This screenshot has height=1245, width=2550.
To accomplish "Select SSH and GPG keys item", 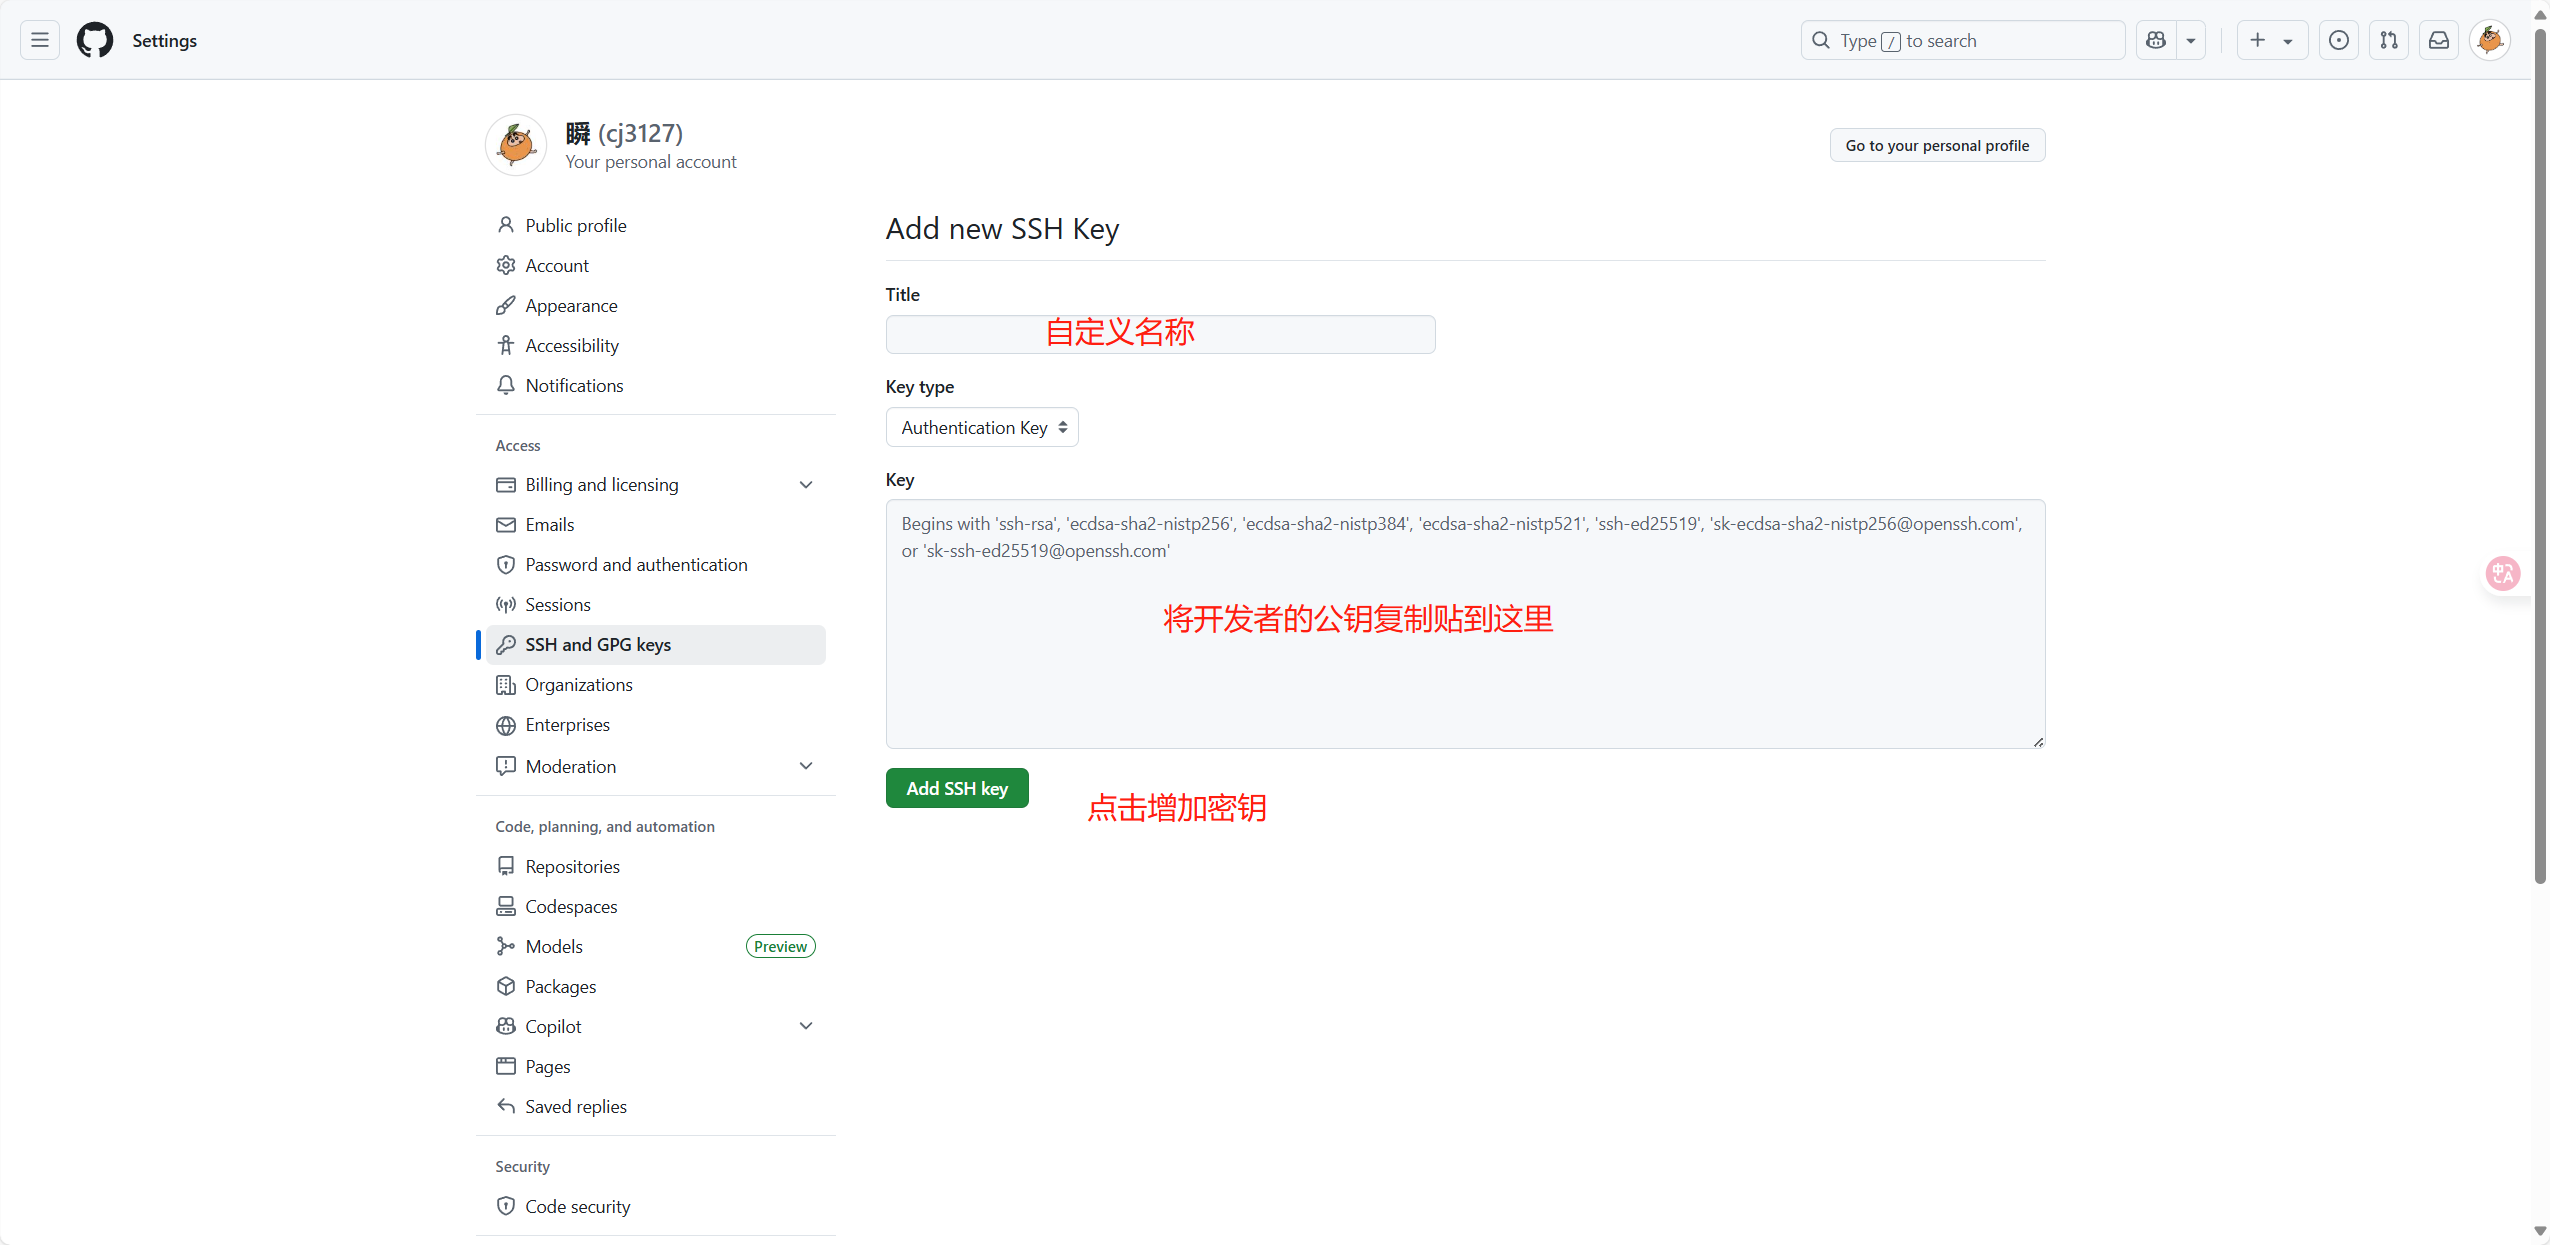I will click(x=656, y=644).
